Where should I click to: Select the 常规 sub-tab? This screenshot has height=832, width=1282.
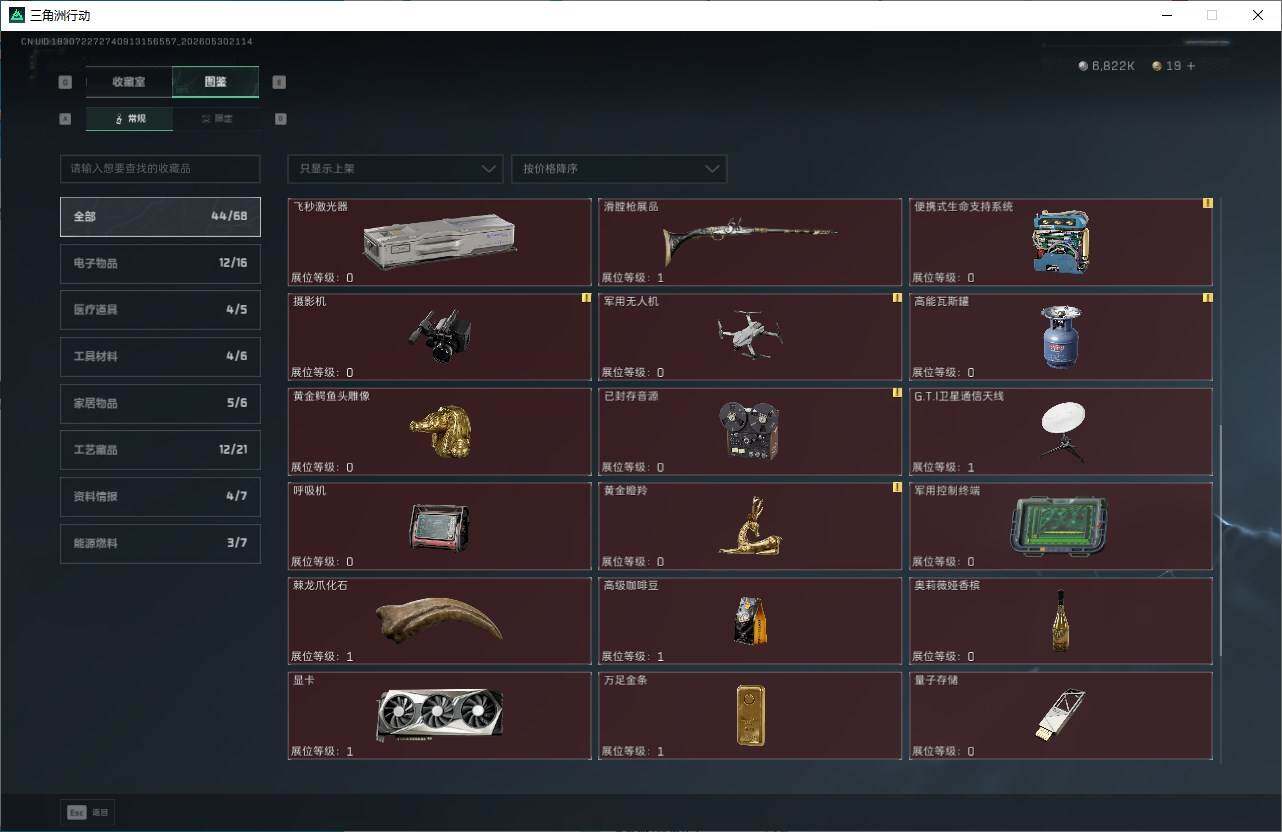[x=129, y=118]
